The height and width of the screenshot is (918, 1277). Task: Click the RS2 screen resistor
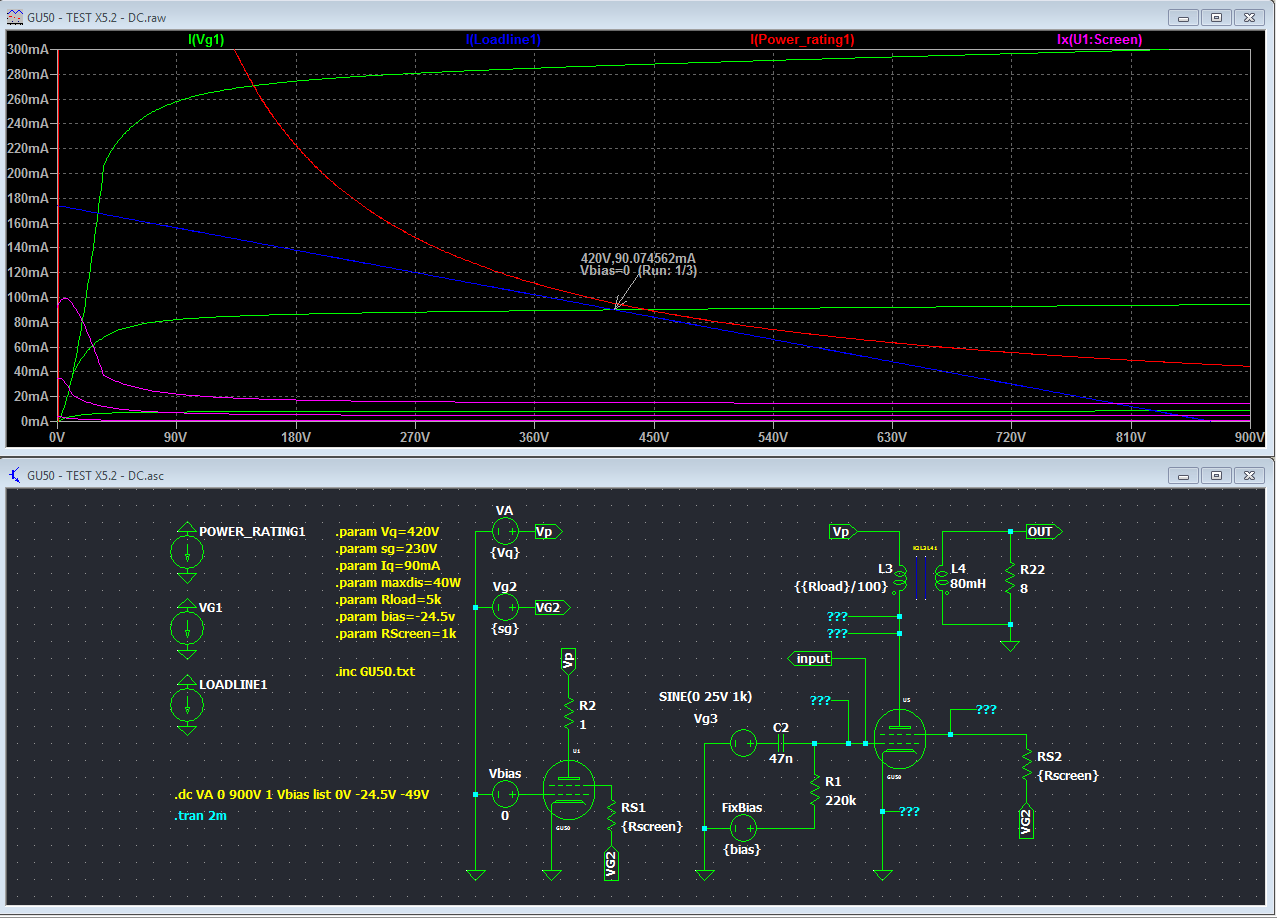pyautogui.click(x=1026, y=765)
